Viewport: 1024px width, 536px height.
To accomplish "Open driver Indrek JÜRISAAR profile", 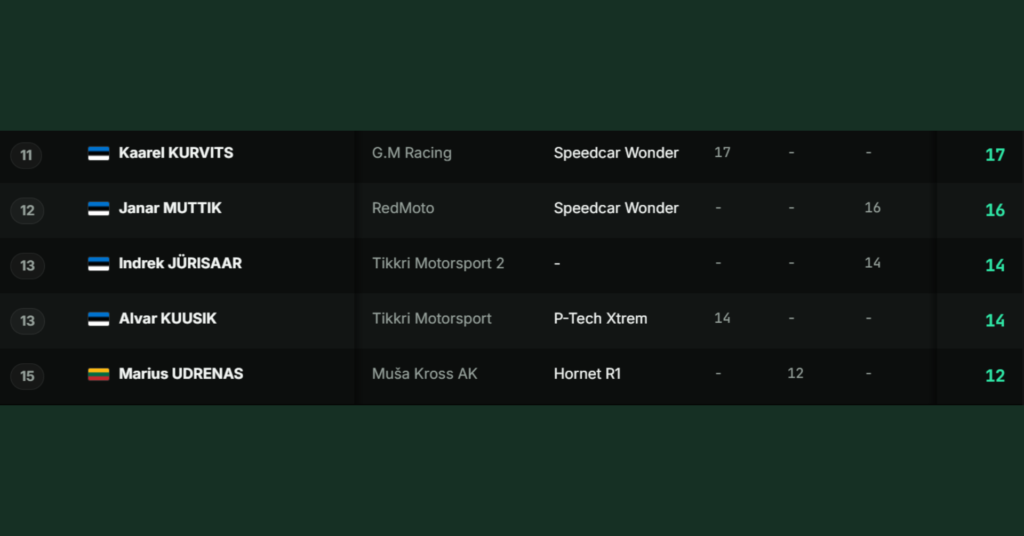I will (x=180, y=263).
